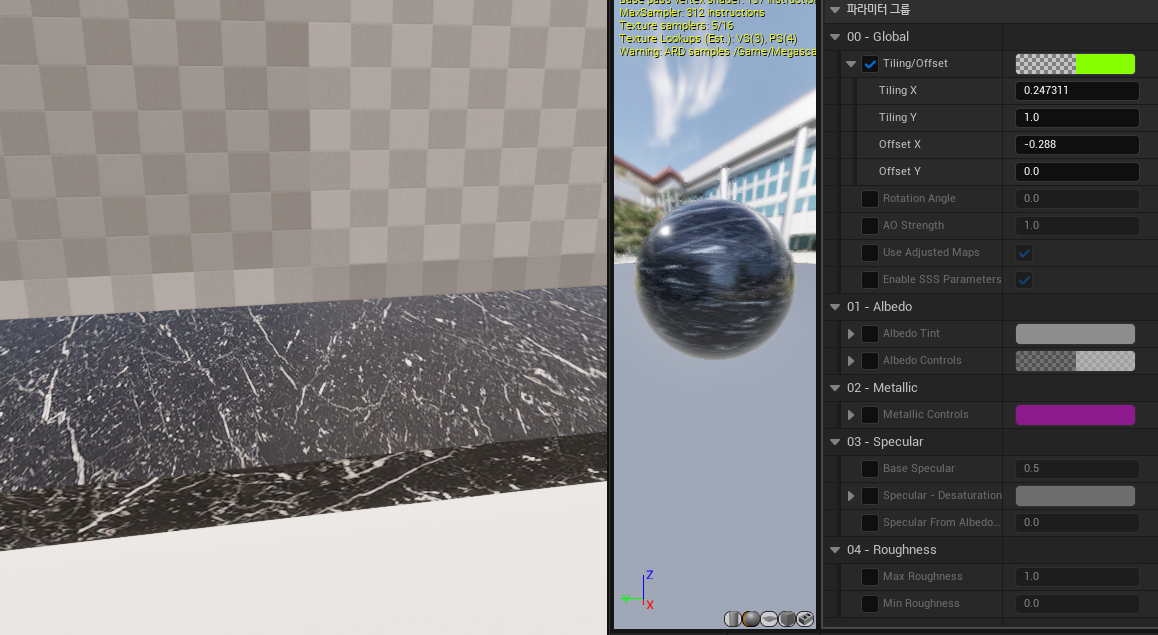
Task: Click the 'Max Roughness' parameter label
Action: 922,577
